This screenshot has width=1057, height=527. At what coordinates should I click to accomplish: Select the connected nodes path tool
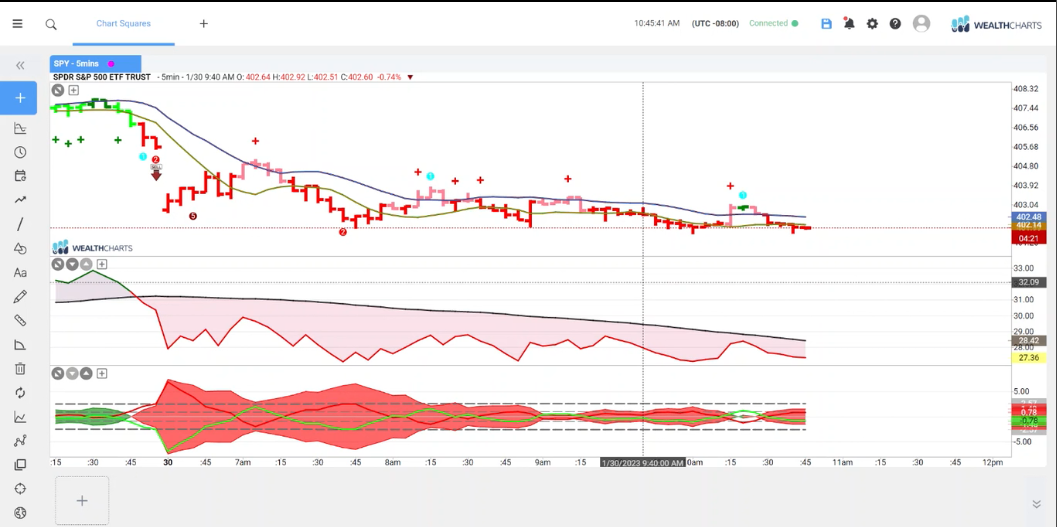[x=20, y=441]
